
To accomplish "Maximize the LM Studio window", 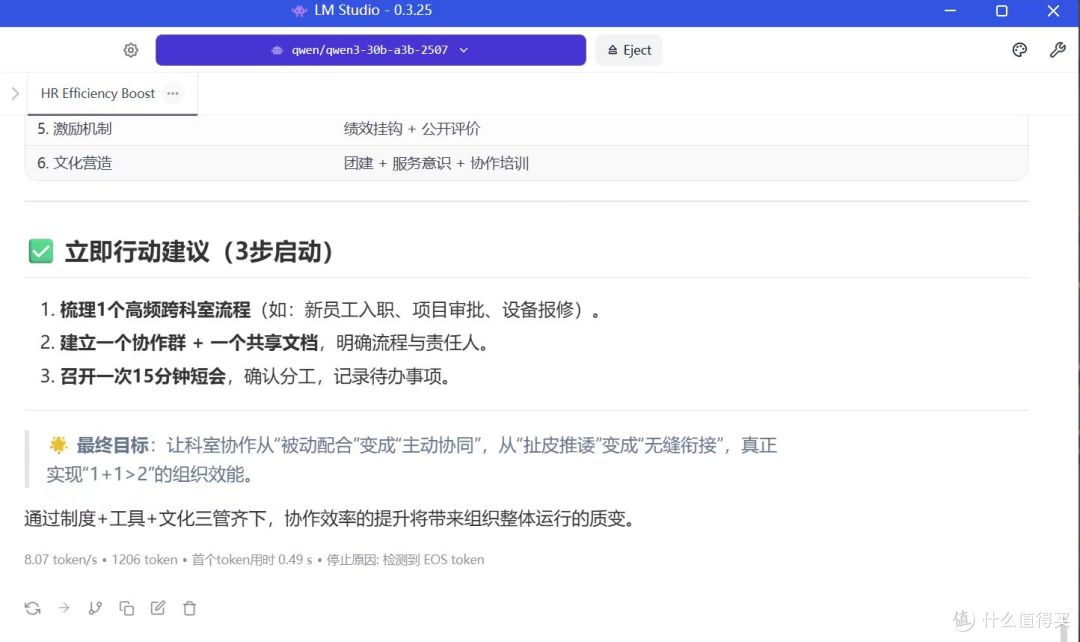I will 1002,11.
